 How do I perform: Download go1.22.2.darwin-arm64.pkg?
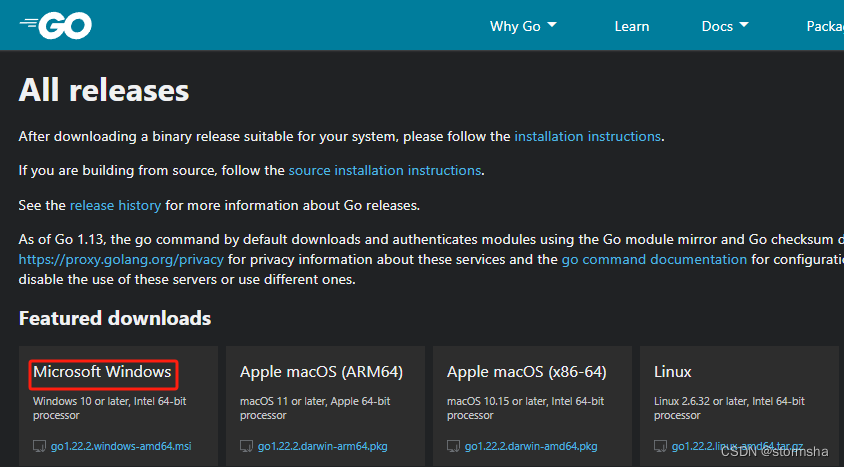click(x=322, y=446)
